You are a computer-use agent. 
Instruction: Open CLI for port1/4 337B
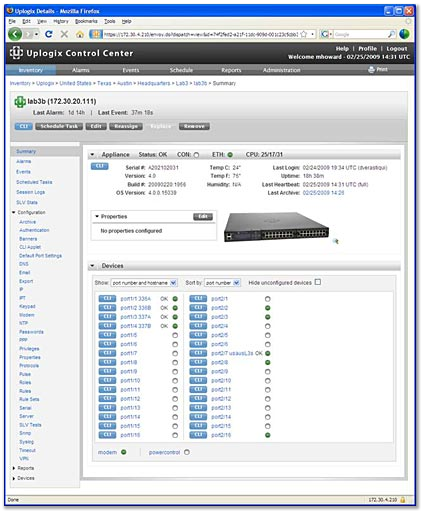107,326
